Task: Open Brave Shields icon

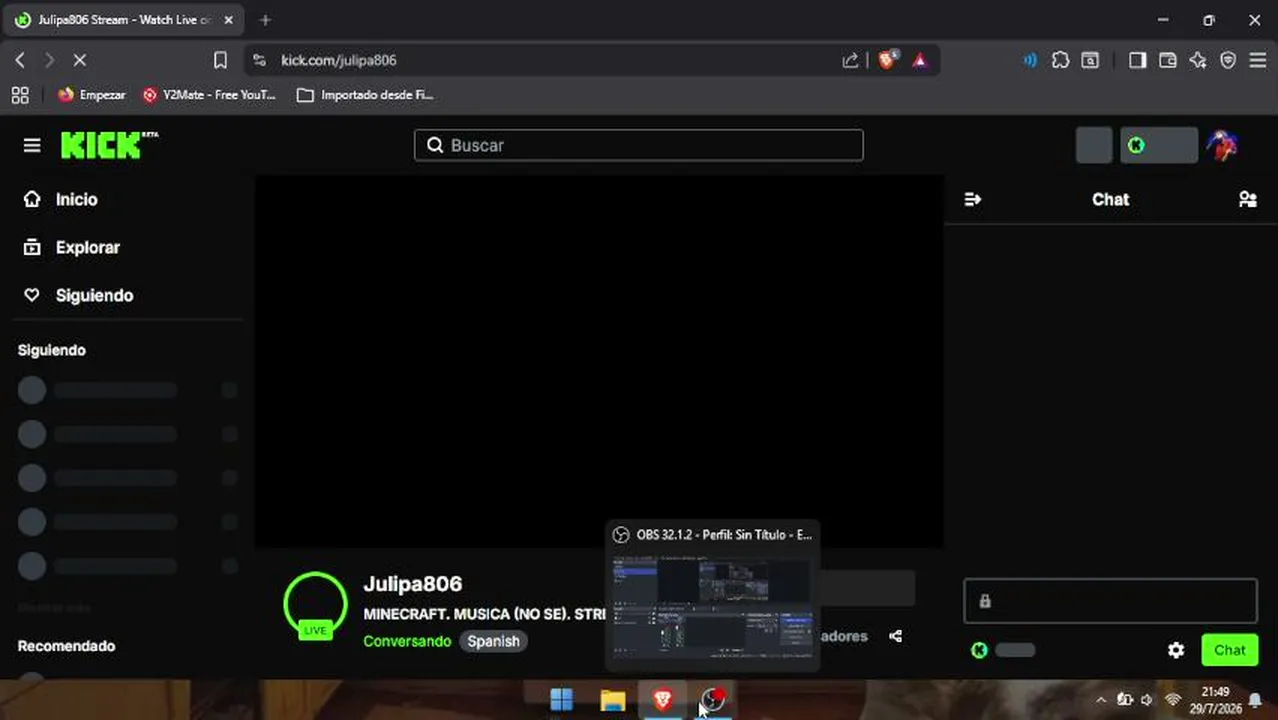Action: 887,60
